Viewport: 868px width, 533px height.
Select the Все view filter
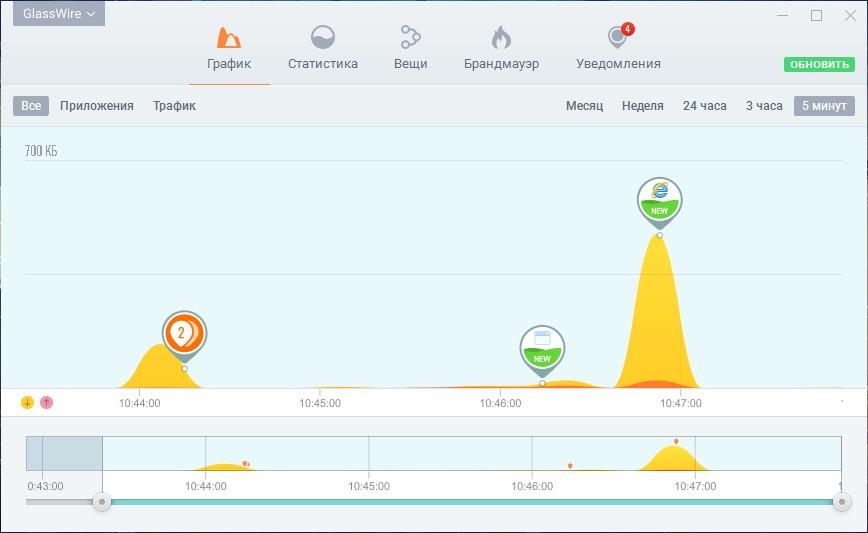tap(31, 106)
